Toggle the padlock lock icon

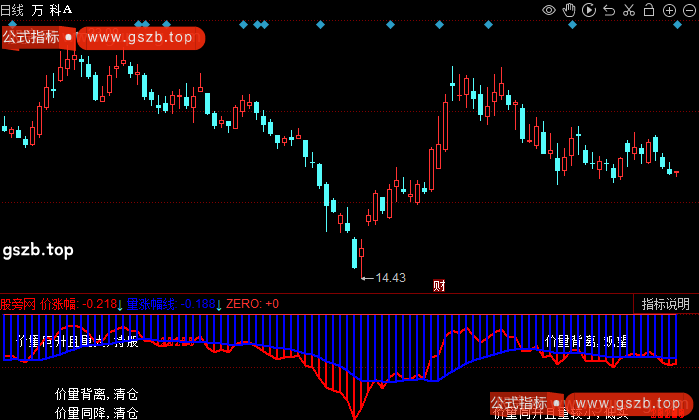(649, 10)
